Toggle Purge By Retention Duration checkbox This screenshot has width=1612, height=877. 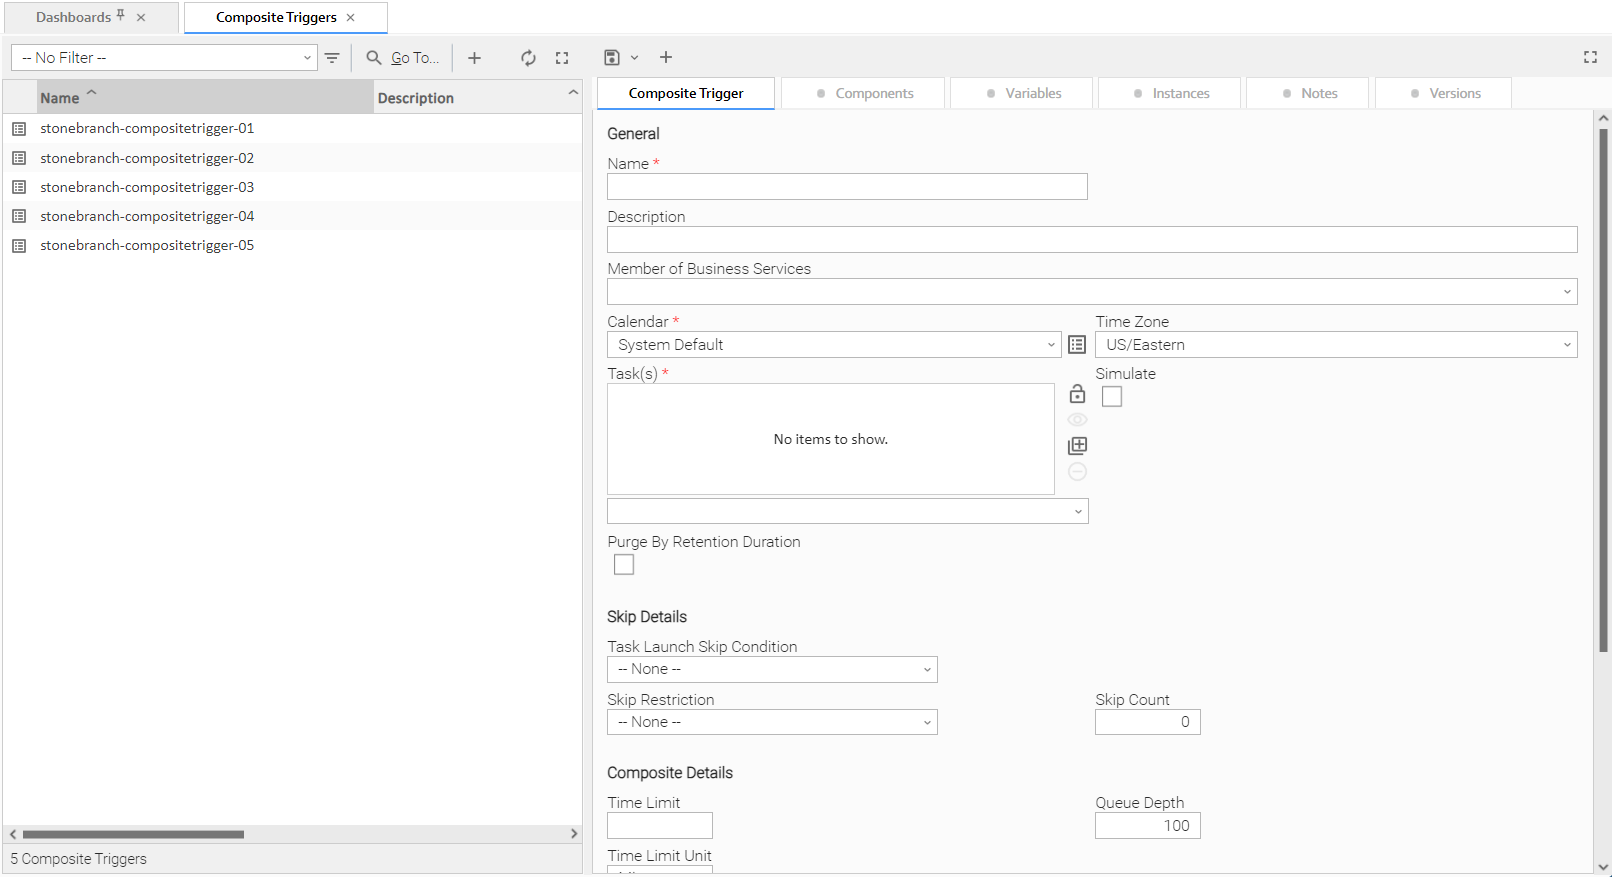[x=624, y=565]
